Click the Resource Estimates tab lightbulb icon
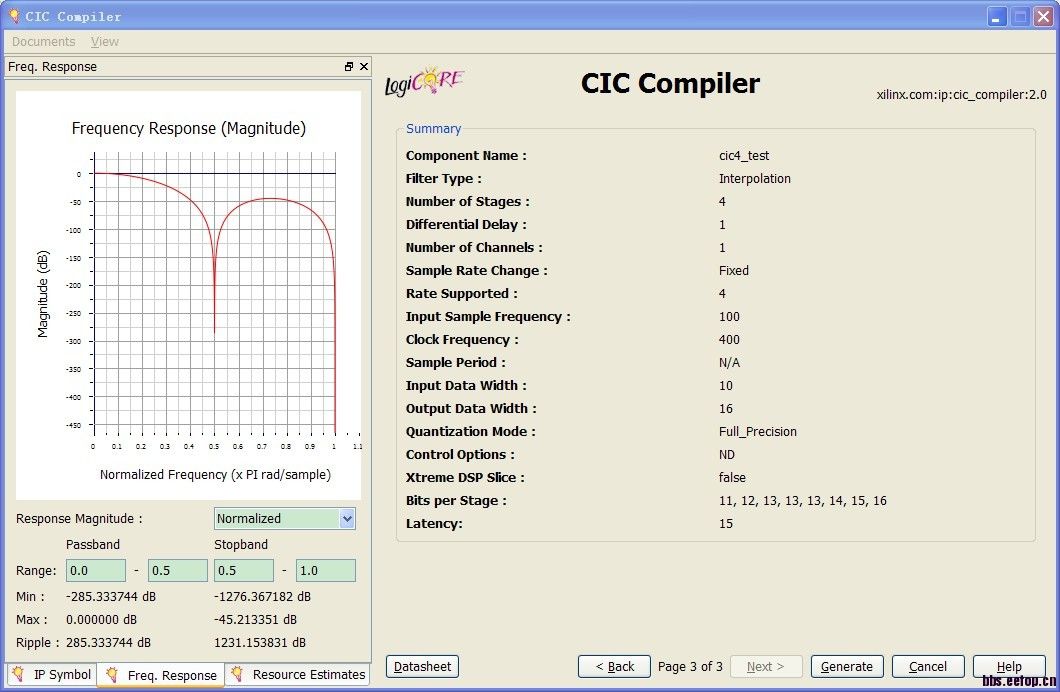The width and height of the screenshot is (1060, 692). point(237,674)
